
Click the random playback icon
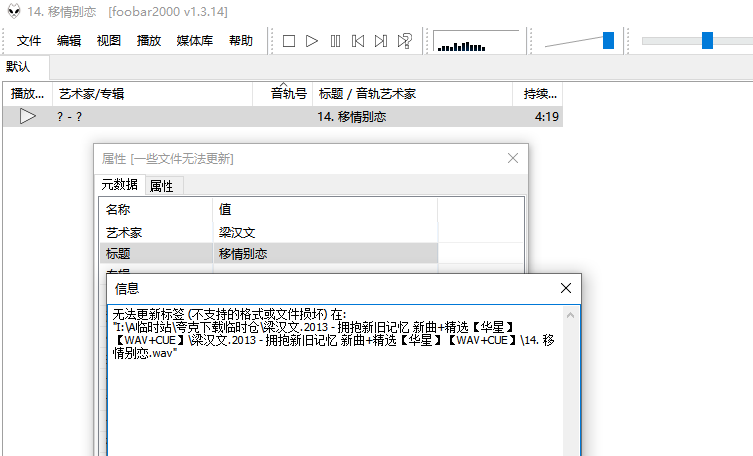point(404,41)
